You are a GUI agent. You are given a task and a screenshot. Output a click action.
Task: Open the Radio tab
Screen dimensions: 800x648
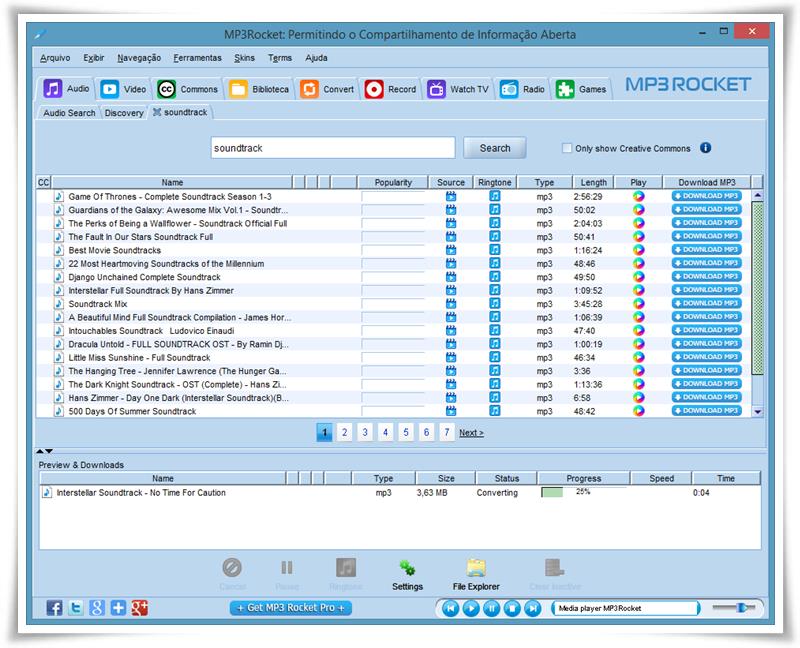coord(522,89)
